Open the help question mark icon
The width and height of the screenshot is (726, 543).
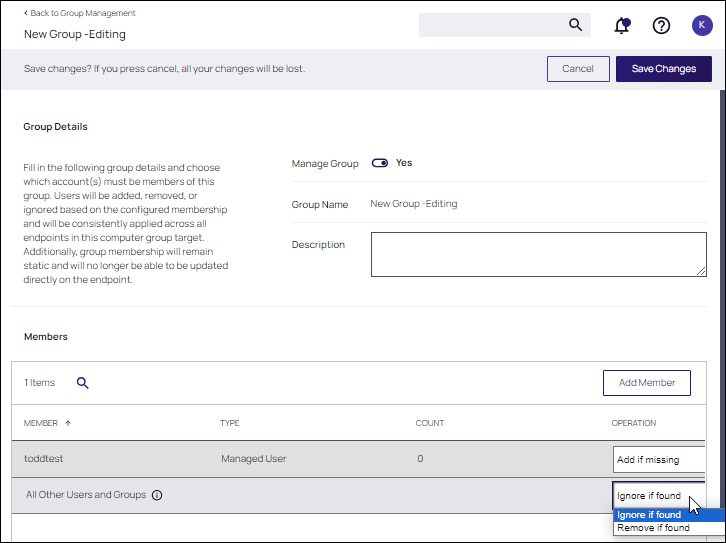[x=661, y=25]
